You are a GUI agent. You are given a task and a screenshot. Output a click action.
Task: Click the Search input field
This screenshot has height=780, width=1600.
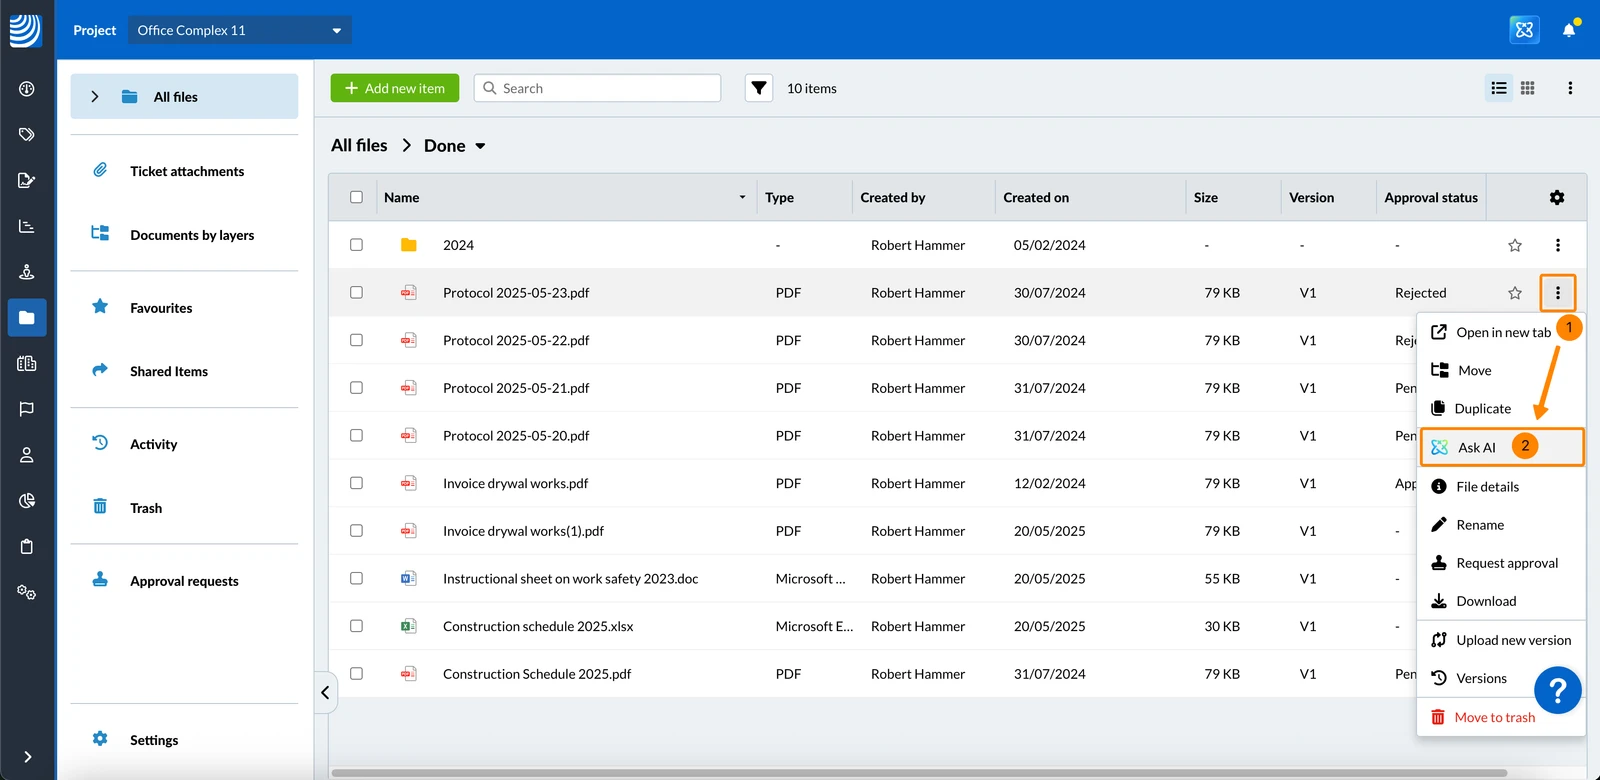click(597, 88)
